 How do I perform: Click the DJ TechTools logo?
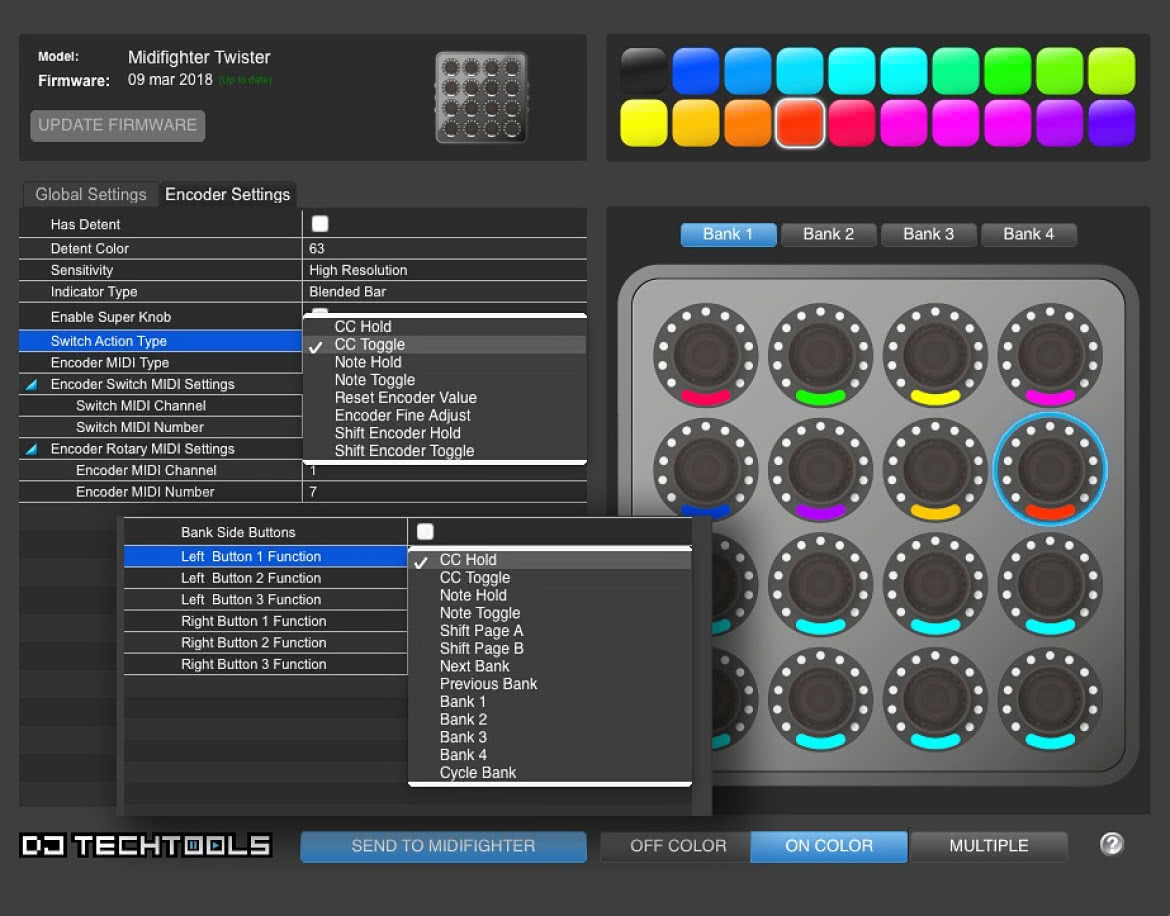pos(146,845)
